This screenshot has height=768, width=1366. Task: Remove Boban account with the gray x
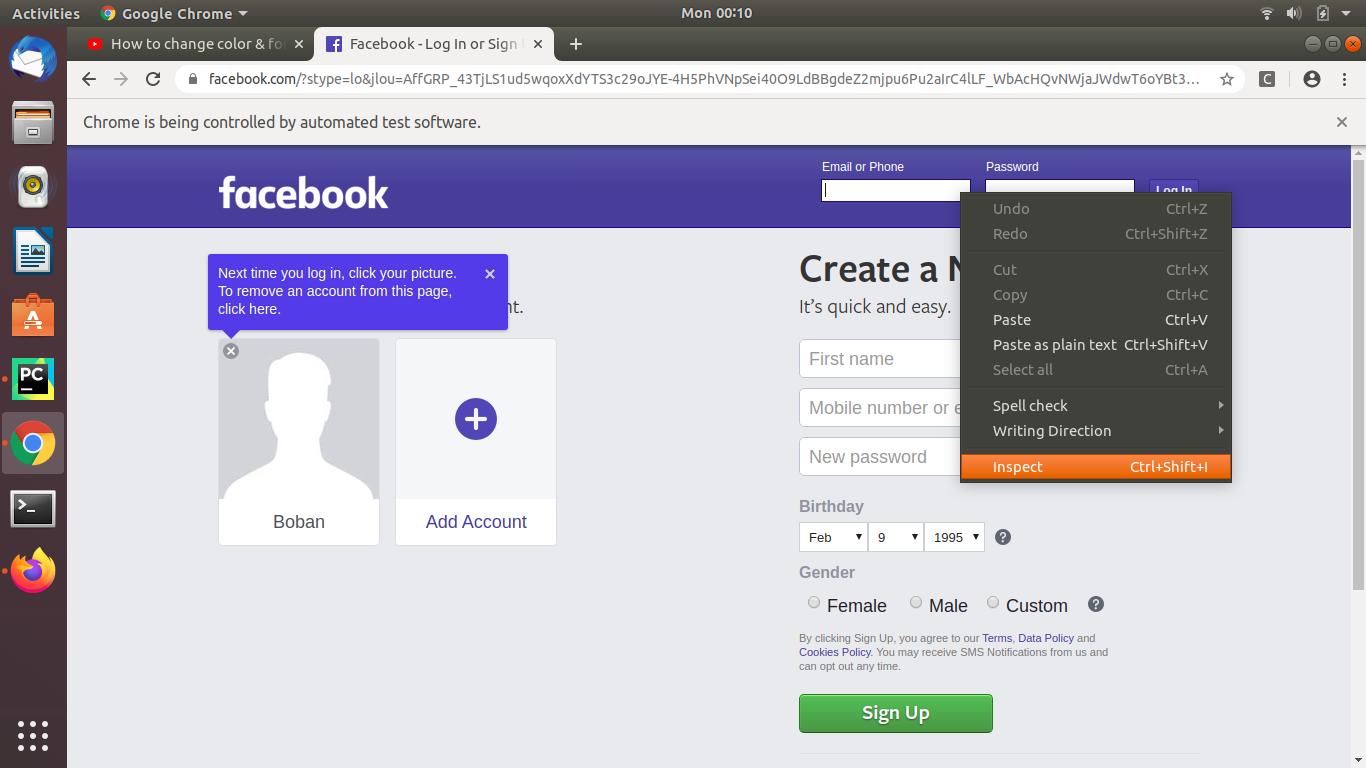(x=231, y=351)
